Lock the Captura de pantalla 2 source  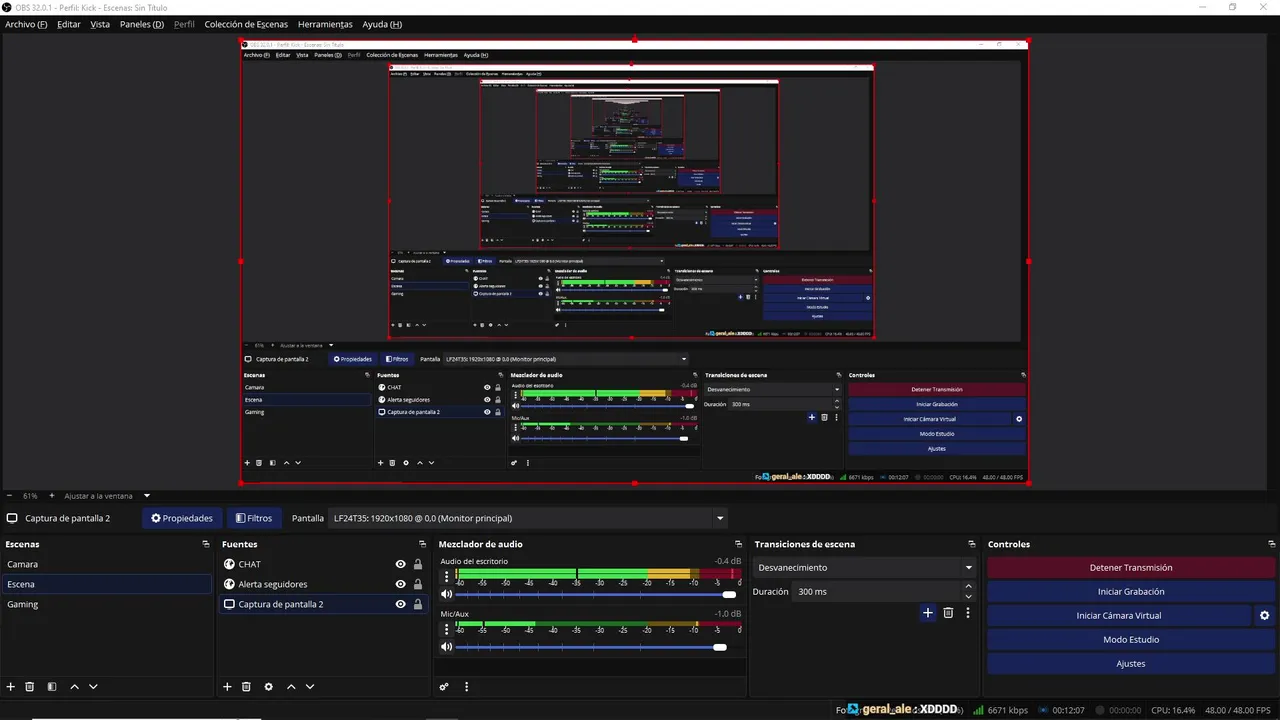(x=418, y=604)
